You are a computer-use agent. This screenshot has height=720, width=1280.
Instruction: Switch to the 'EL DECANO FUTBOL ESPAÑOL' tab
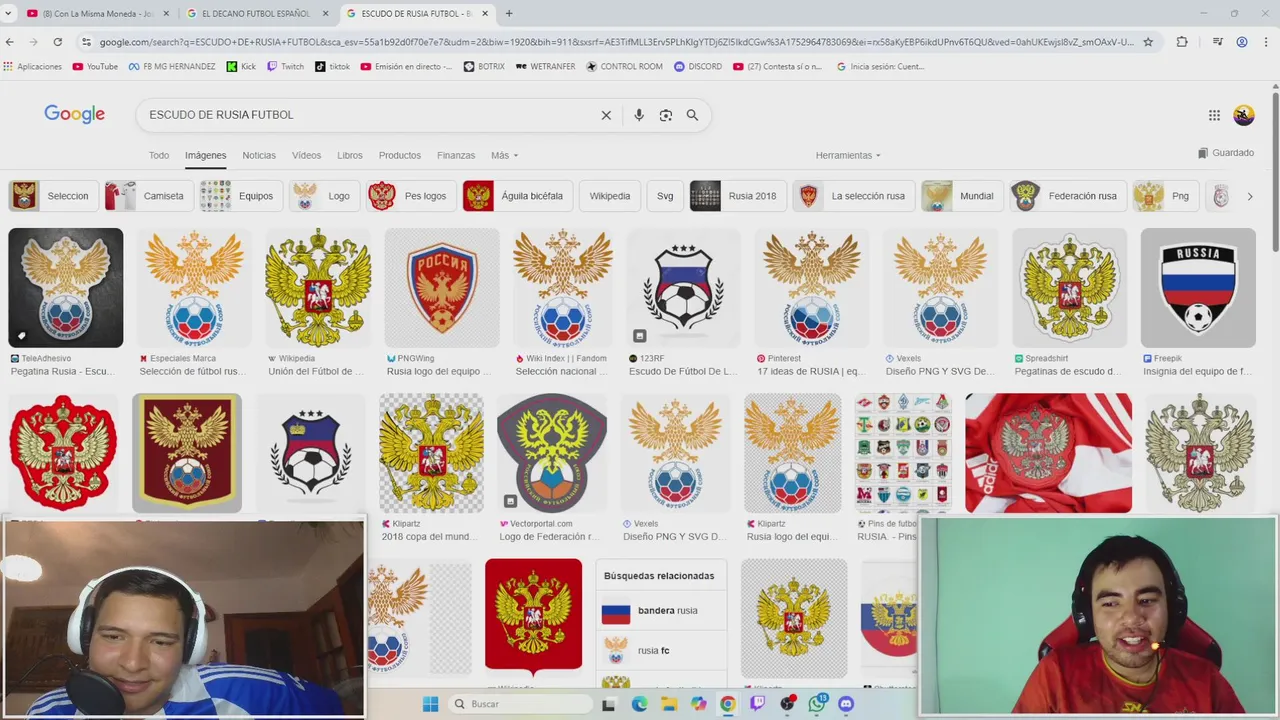(256, 13)
